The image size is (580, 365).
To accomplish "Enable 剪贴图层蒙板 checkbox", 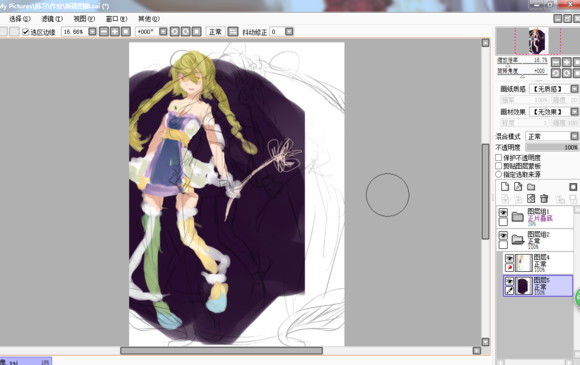I will [x=499, y=166].
